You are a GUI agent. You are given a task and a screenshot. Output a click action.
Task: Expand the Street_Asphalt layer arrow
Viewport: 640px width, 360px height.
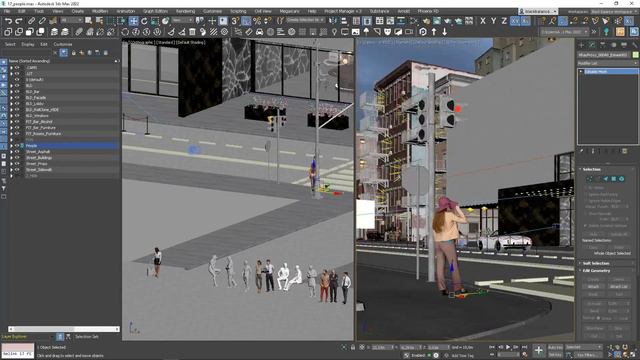point(11,152)
